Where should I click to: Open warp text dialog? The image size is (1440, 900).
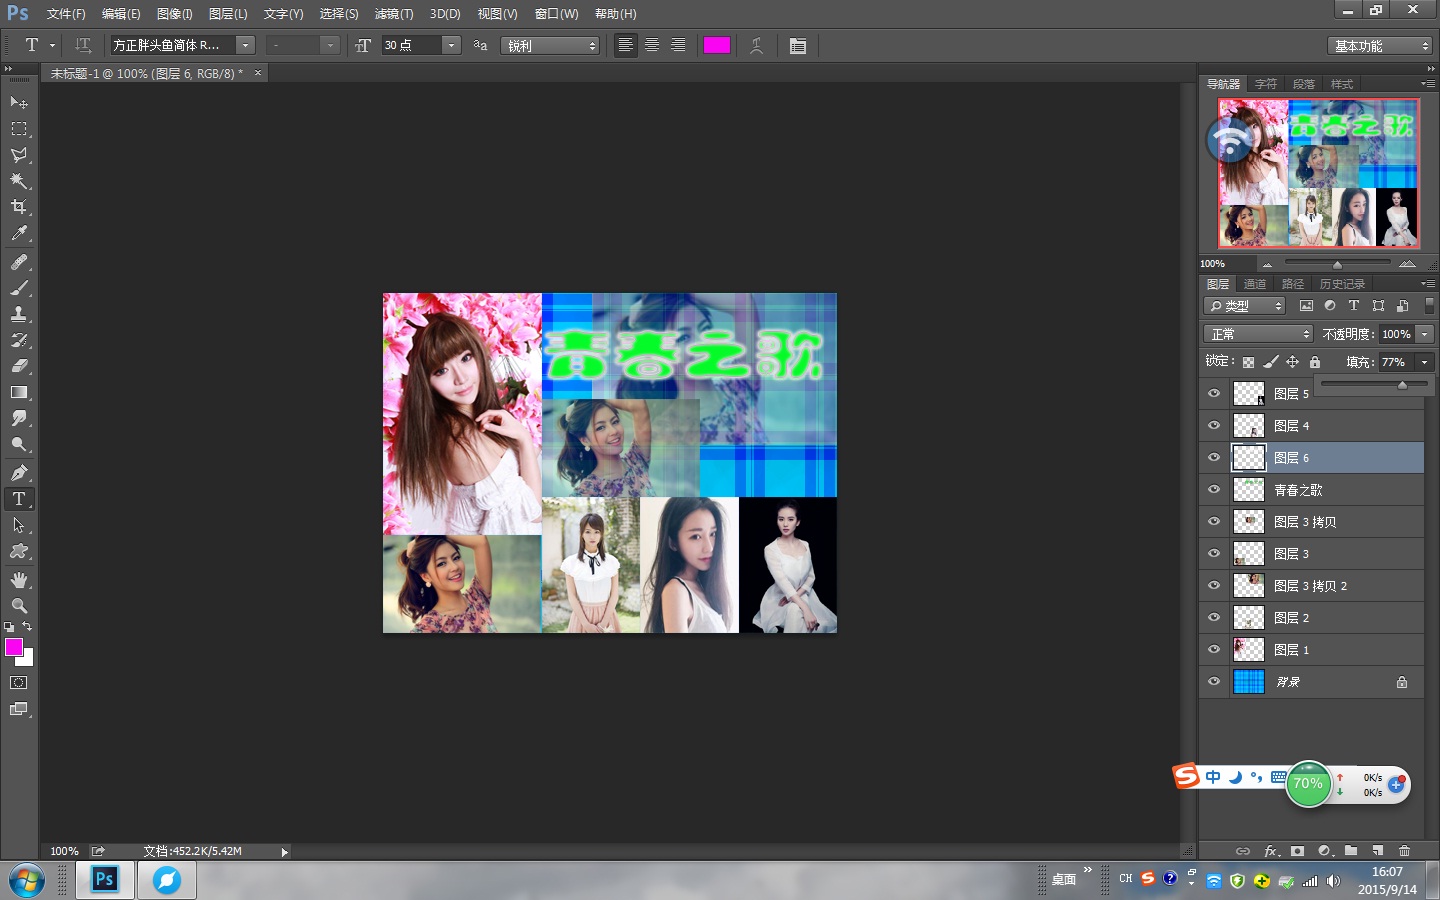pyautogui.click(x=757, y=45)
